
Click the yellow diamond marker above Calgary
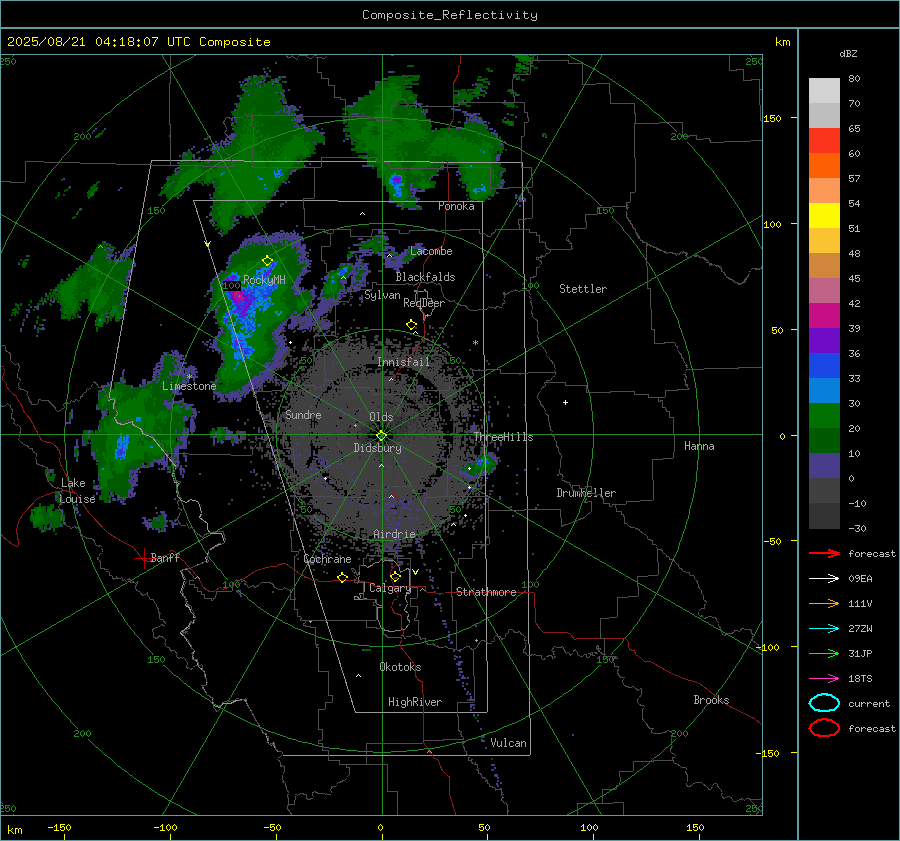tap(395, 576)
